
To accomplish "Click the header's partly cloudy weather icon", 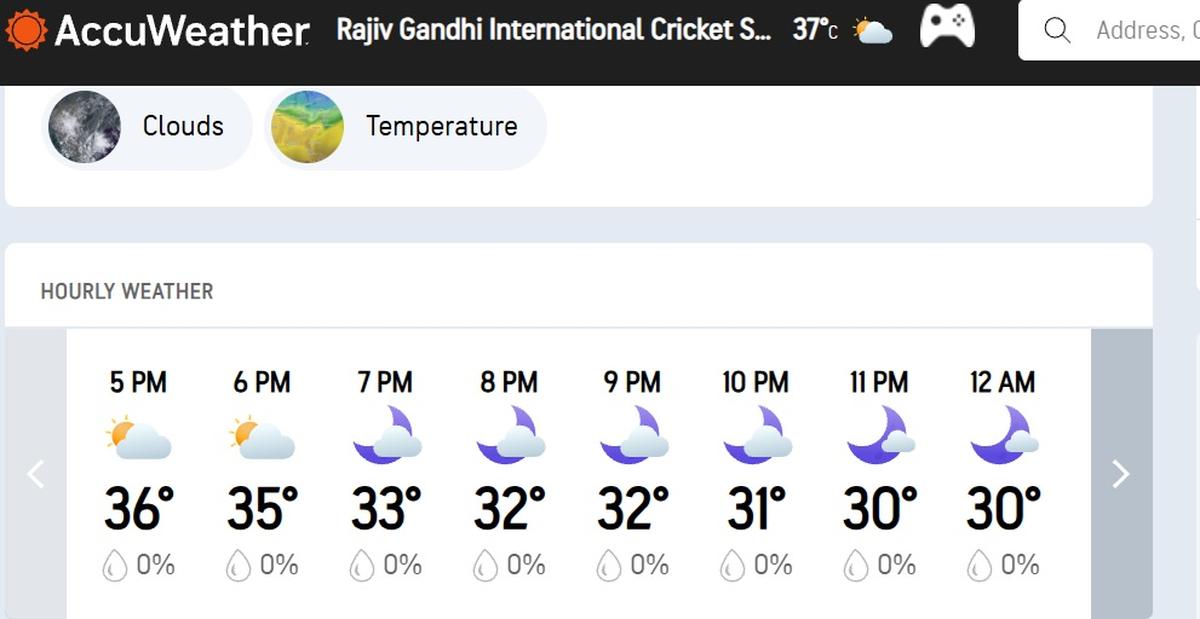I will point(873,31).
